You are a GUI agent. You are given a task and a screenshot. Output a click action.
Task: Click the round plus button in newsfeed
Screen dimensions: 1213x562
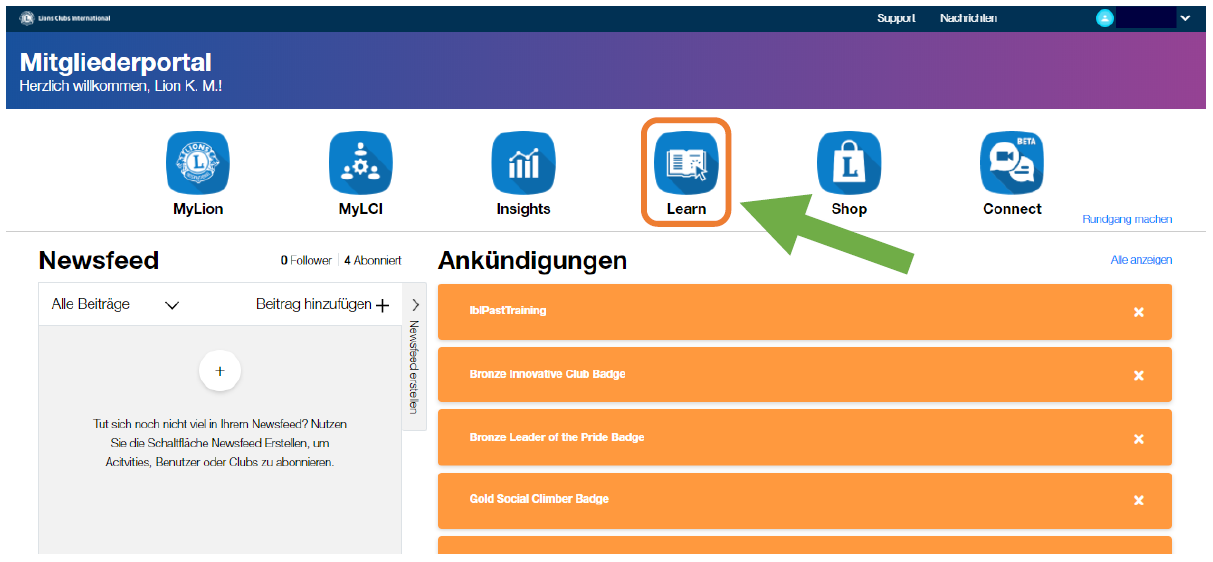coord(220,371)
